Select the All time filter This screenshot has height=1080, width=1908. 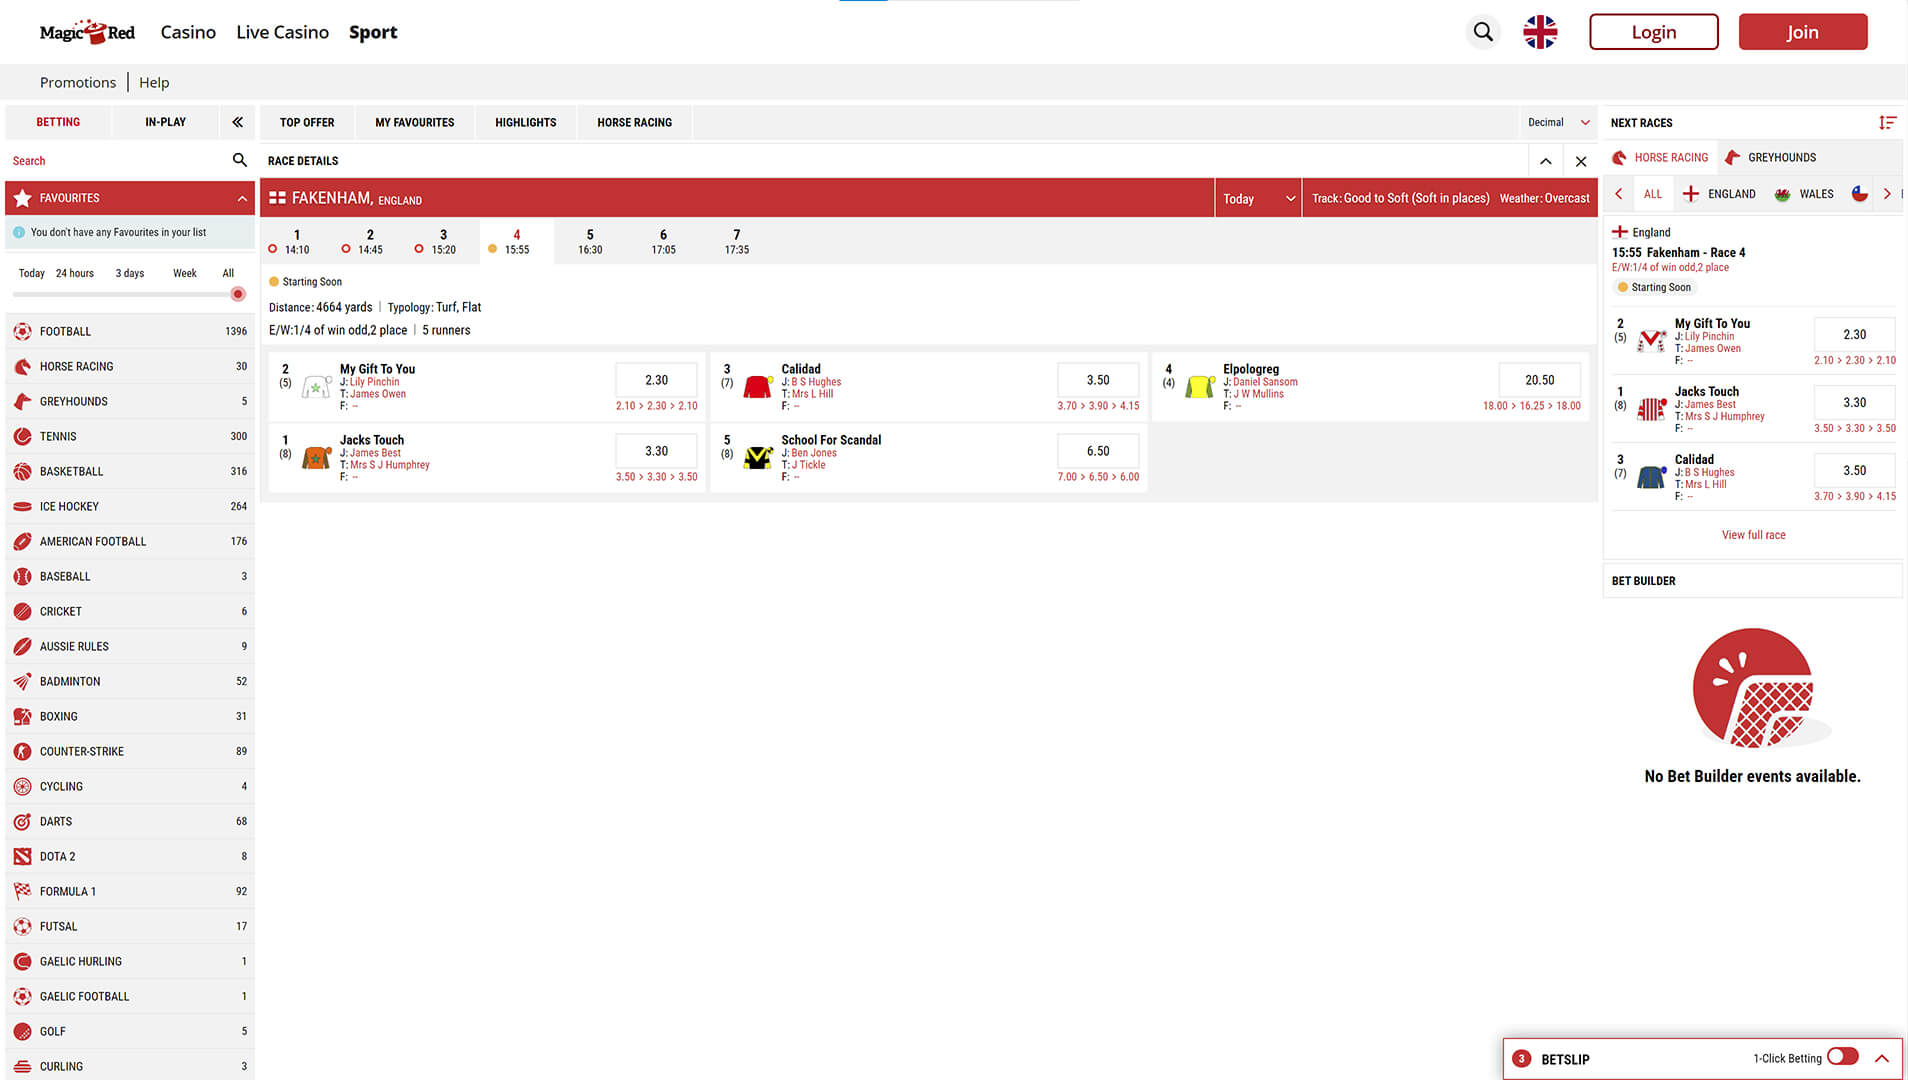228,273
